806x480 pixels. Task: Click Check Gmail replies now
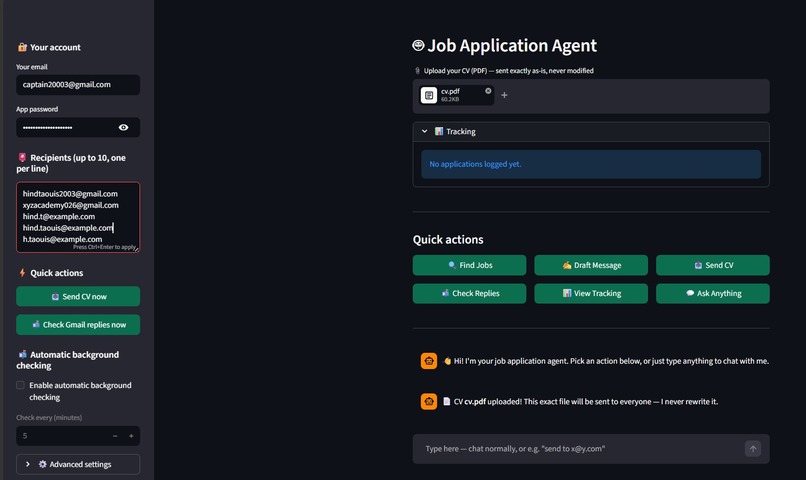(x=78, y=325)
